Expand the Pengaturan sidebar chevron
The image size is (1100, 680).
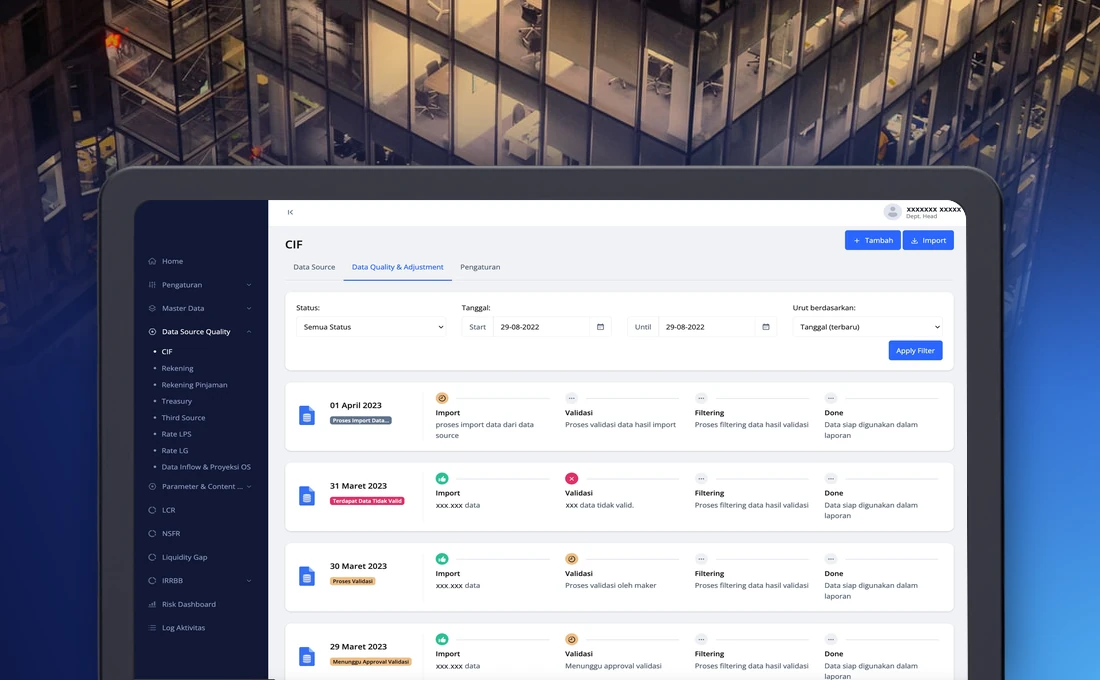tap(249, 285)
